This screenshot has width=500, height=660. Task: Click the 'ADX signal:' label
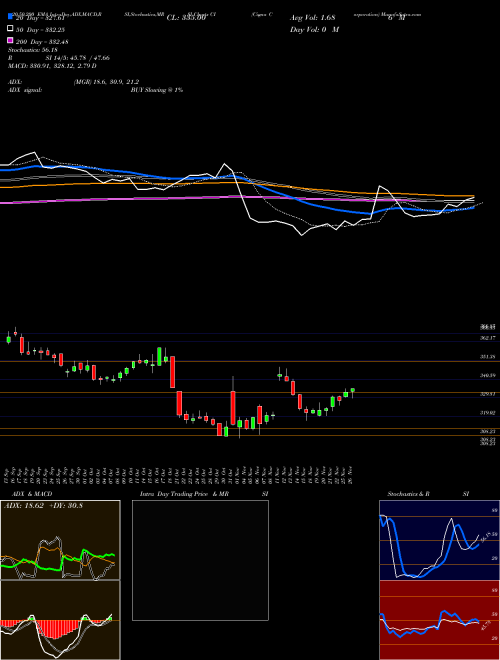click(25, 90)
